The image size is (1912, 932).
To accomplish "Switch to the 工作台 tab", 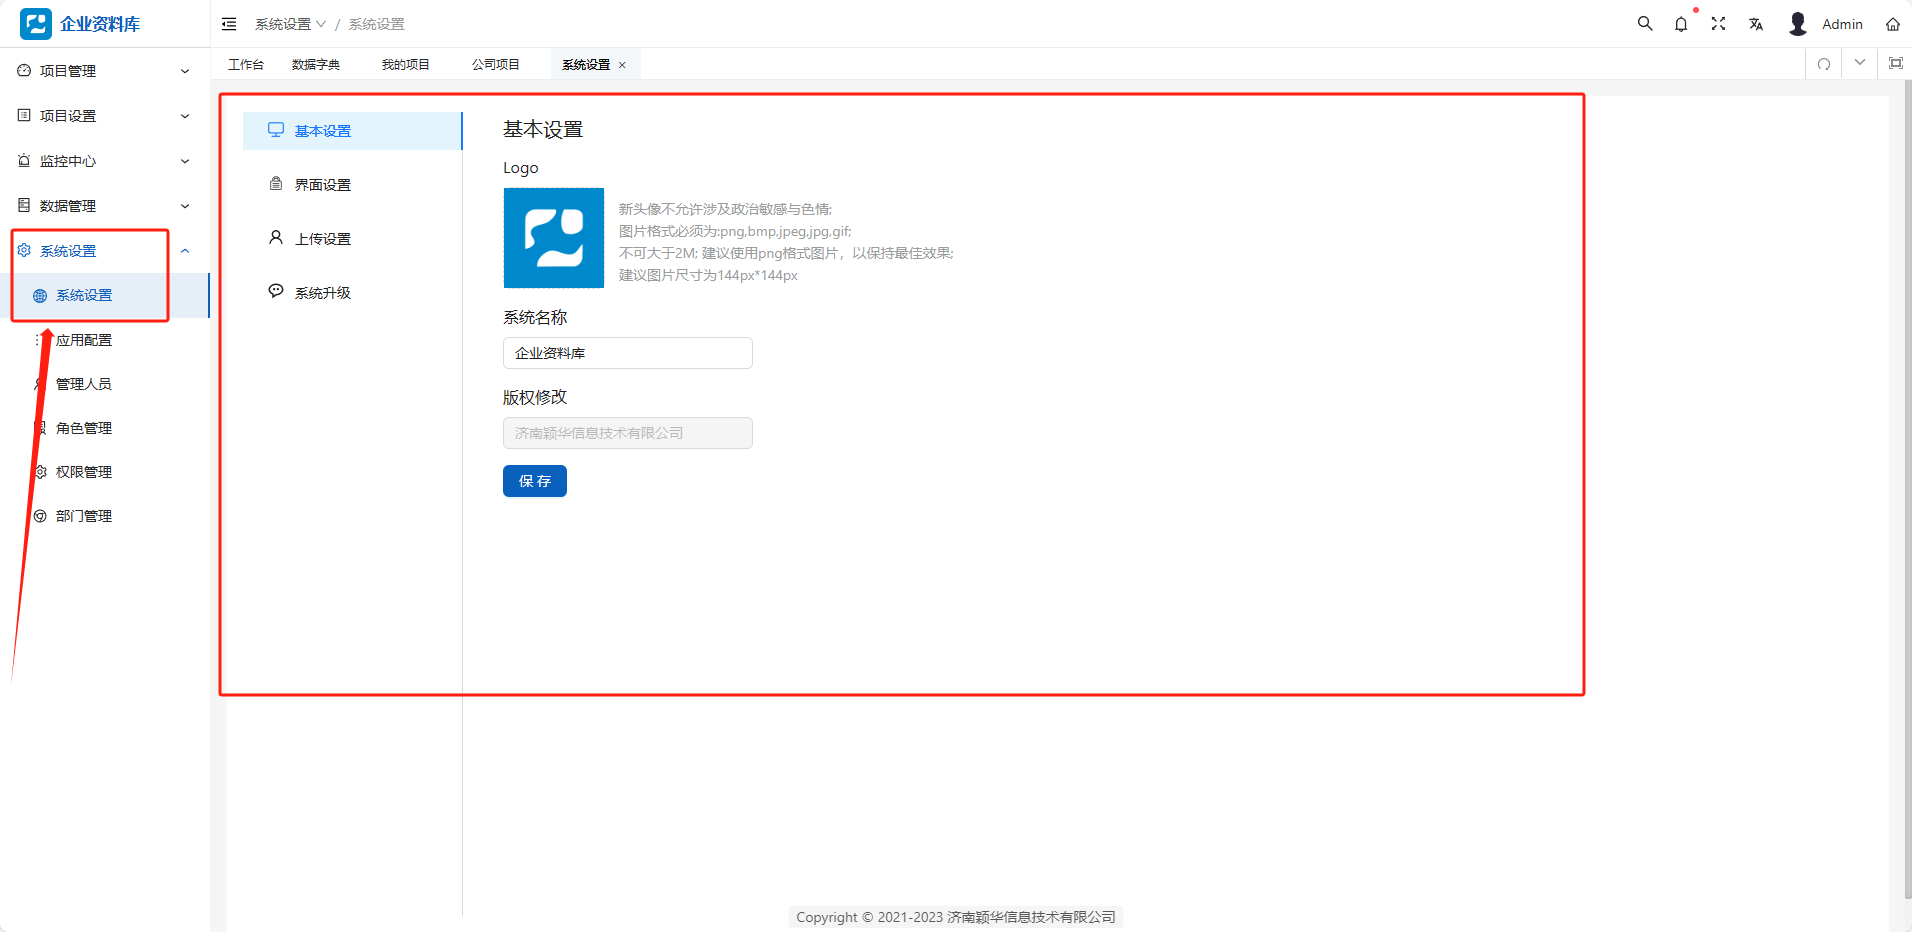I will click(x=246, y=65).
